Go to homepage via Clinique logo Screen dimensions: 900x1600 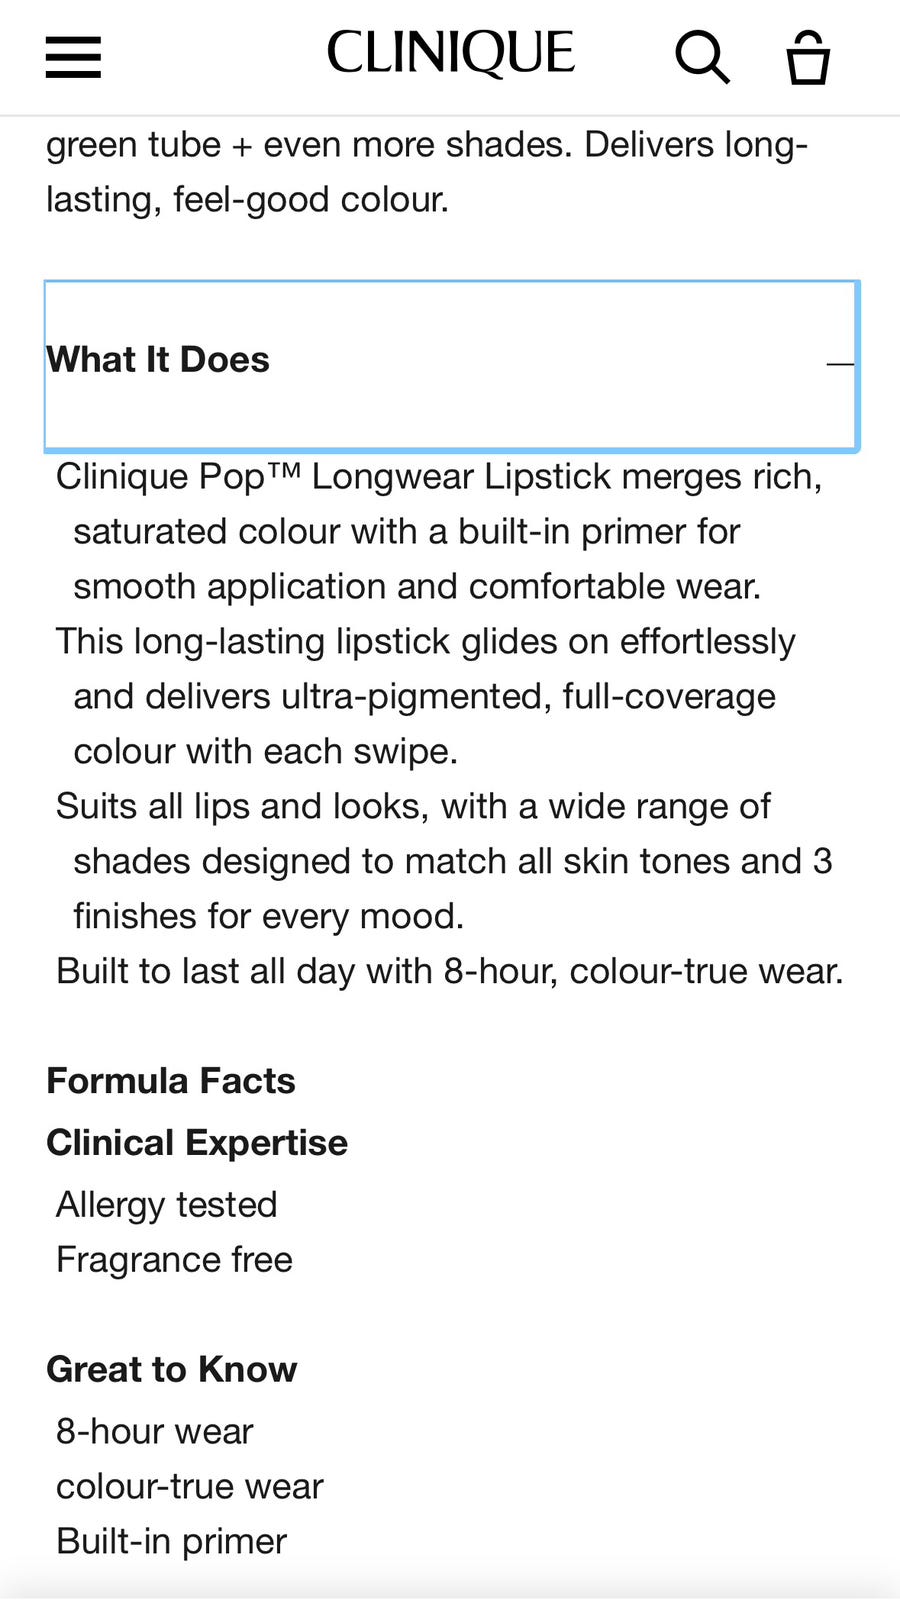coord(450,53)
